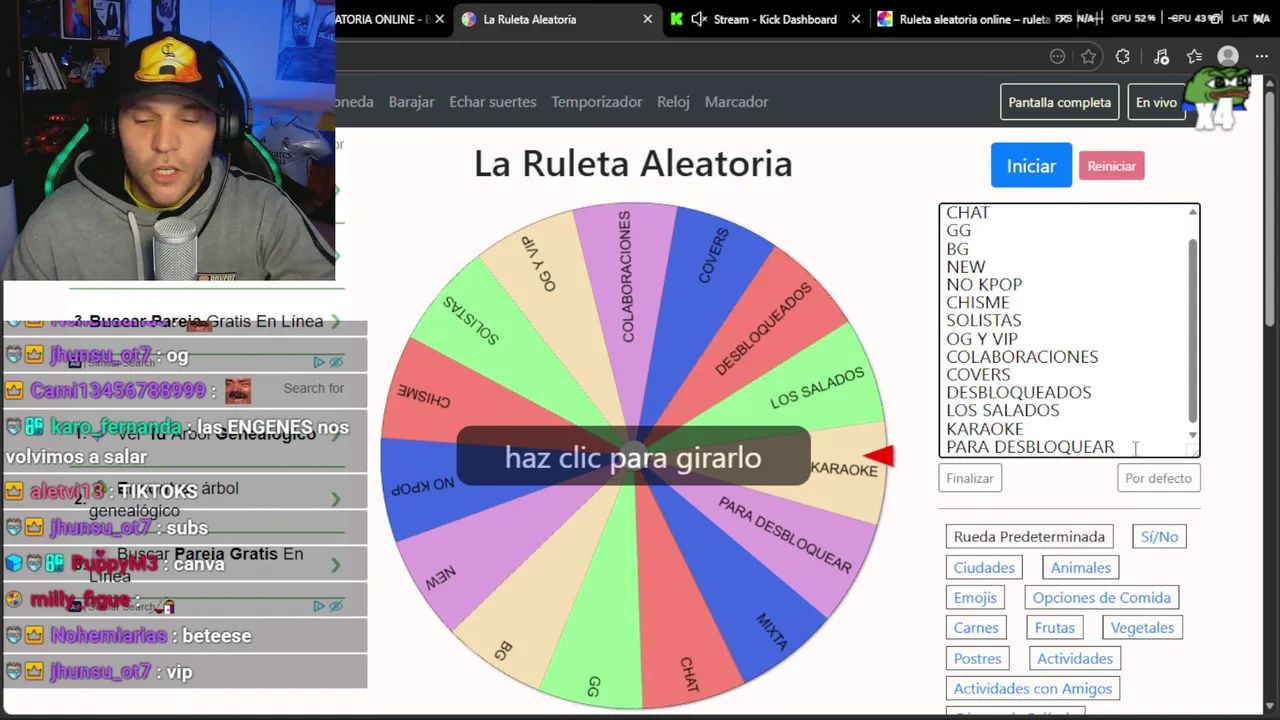Click the options textbox scrollbar thumb

click(1192, 330)
